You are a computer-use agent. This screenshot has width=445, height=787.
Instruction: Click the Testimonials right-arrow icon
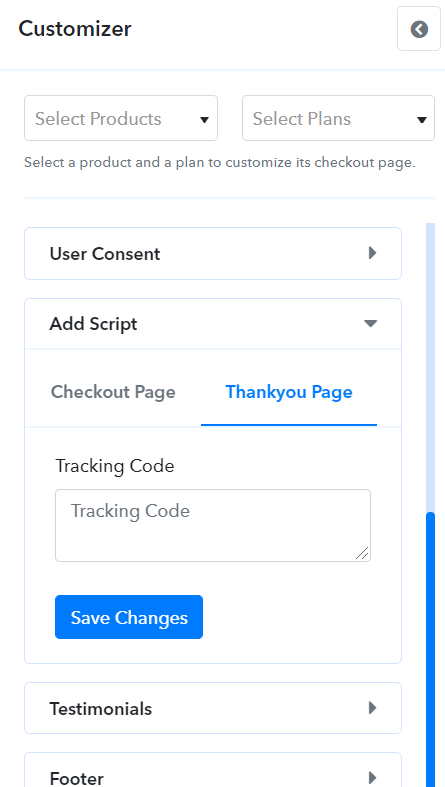tap(372, 708)
